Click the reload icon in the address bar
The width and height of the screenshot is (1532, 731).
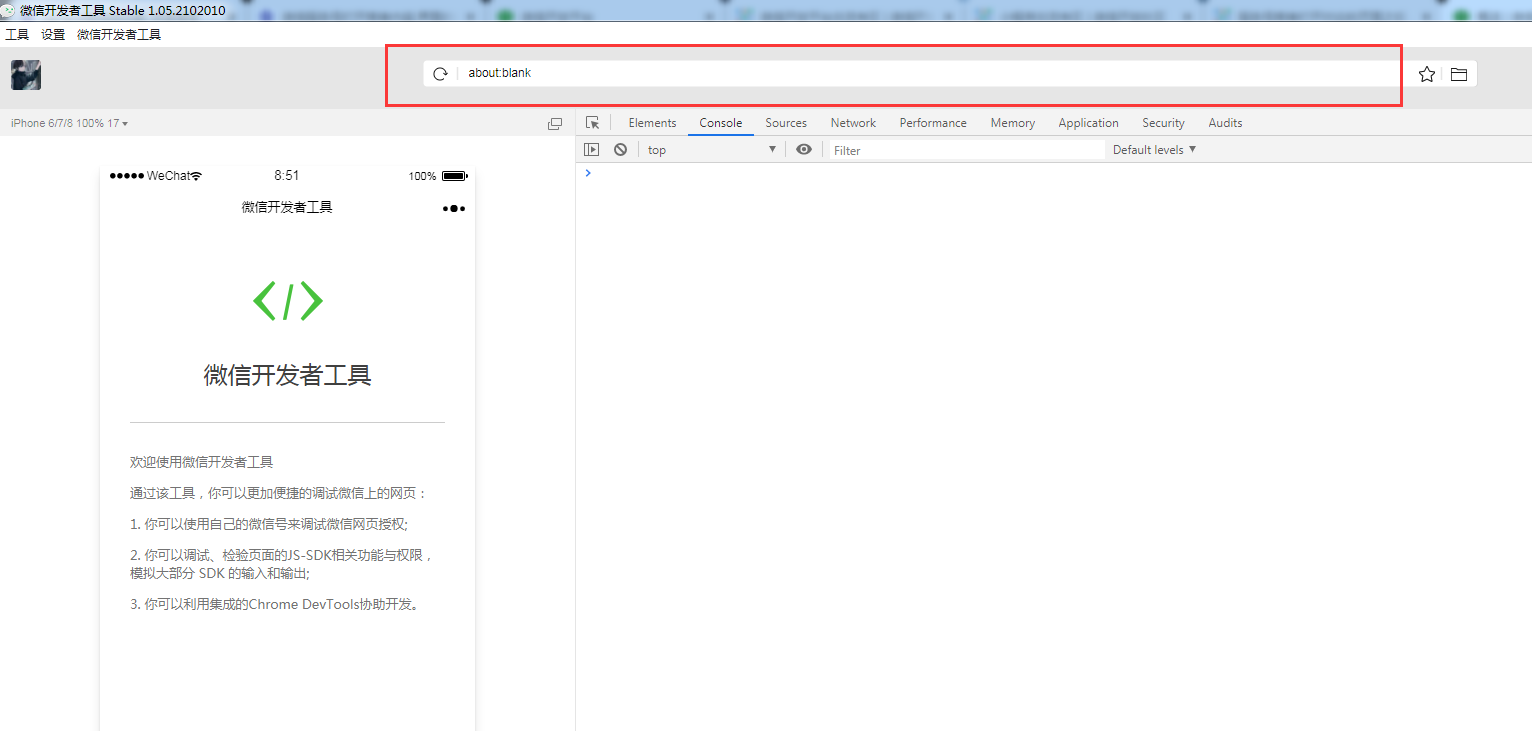click(440, 74)
